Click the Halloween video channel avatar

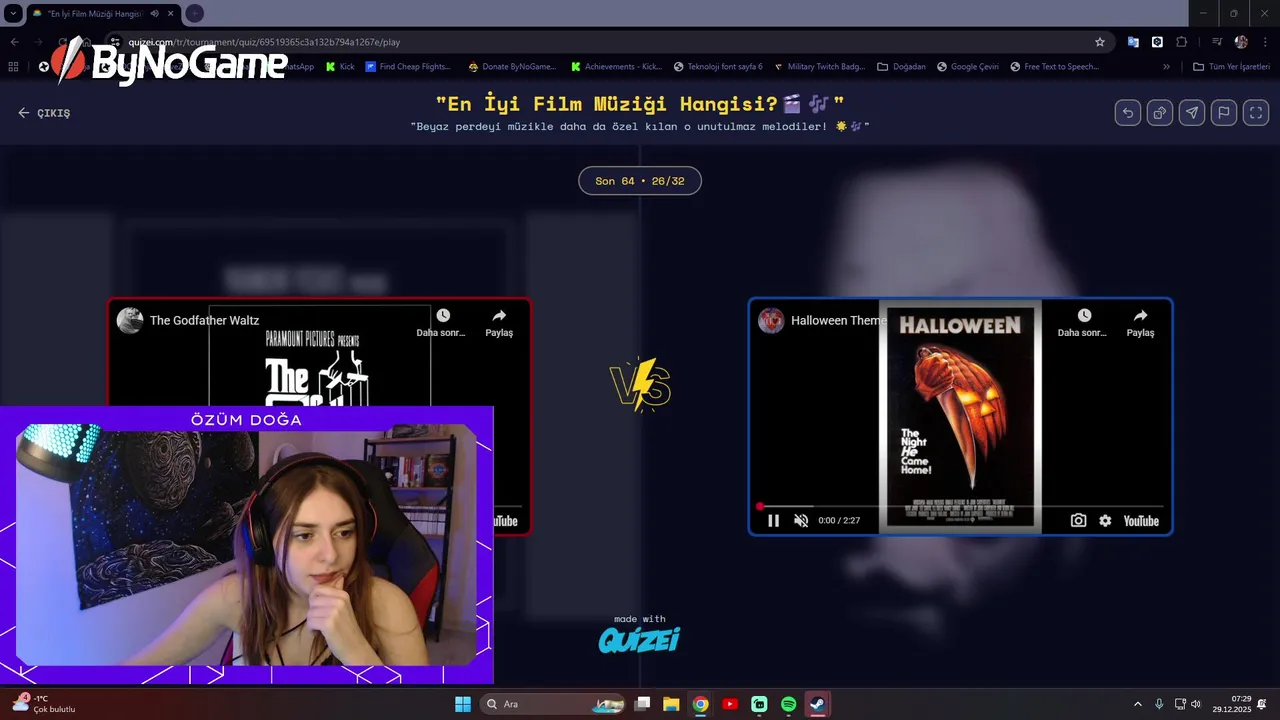[770, 320]
